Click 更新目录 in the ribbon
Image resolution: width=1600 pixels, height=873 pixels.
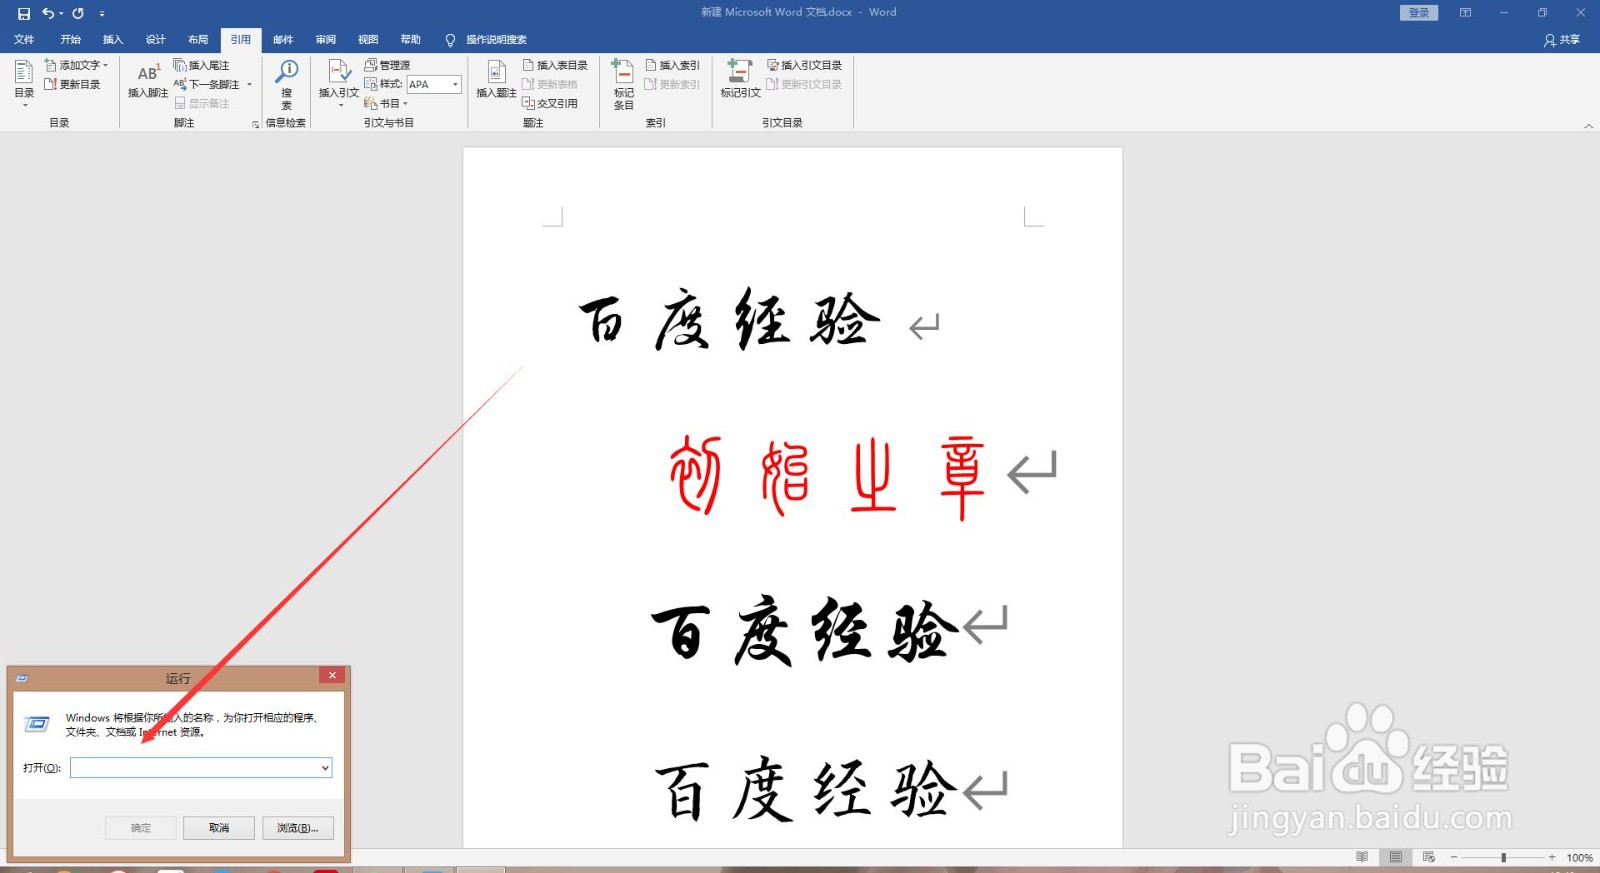pos(72,84)
